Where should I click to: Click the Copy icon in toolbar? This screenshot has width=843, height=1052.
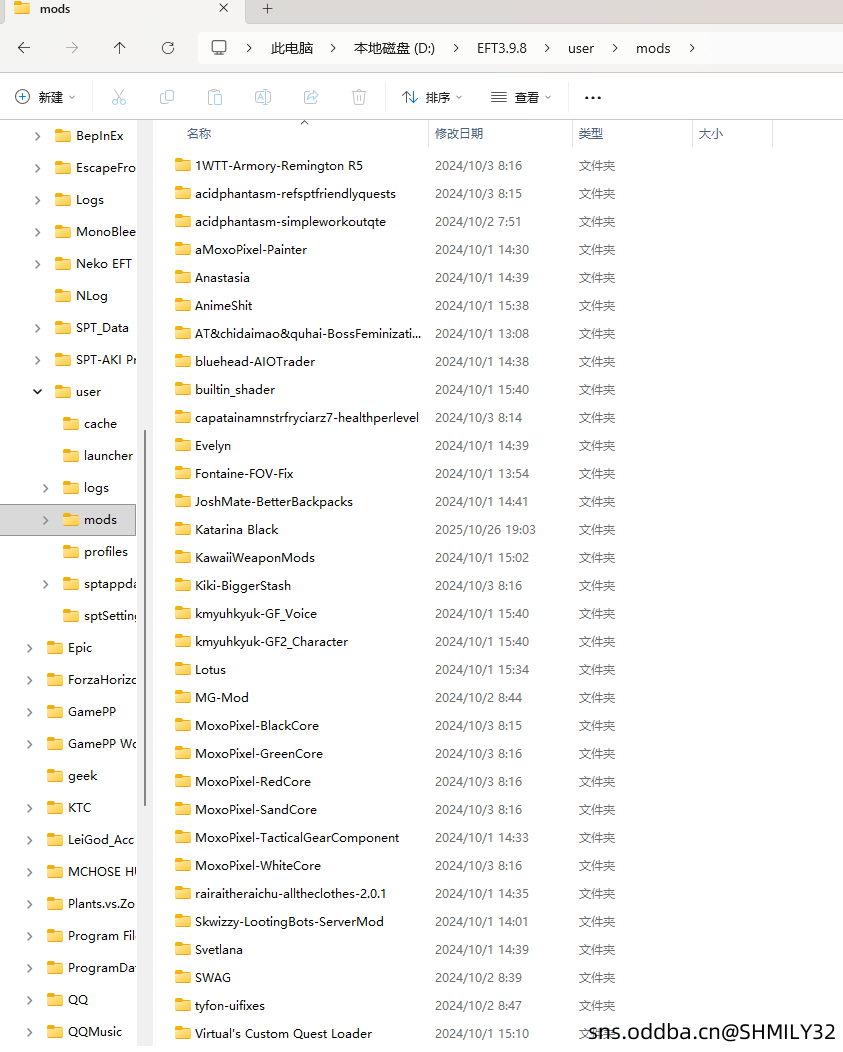click(167, 97)
